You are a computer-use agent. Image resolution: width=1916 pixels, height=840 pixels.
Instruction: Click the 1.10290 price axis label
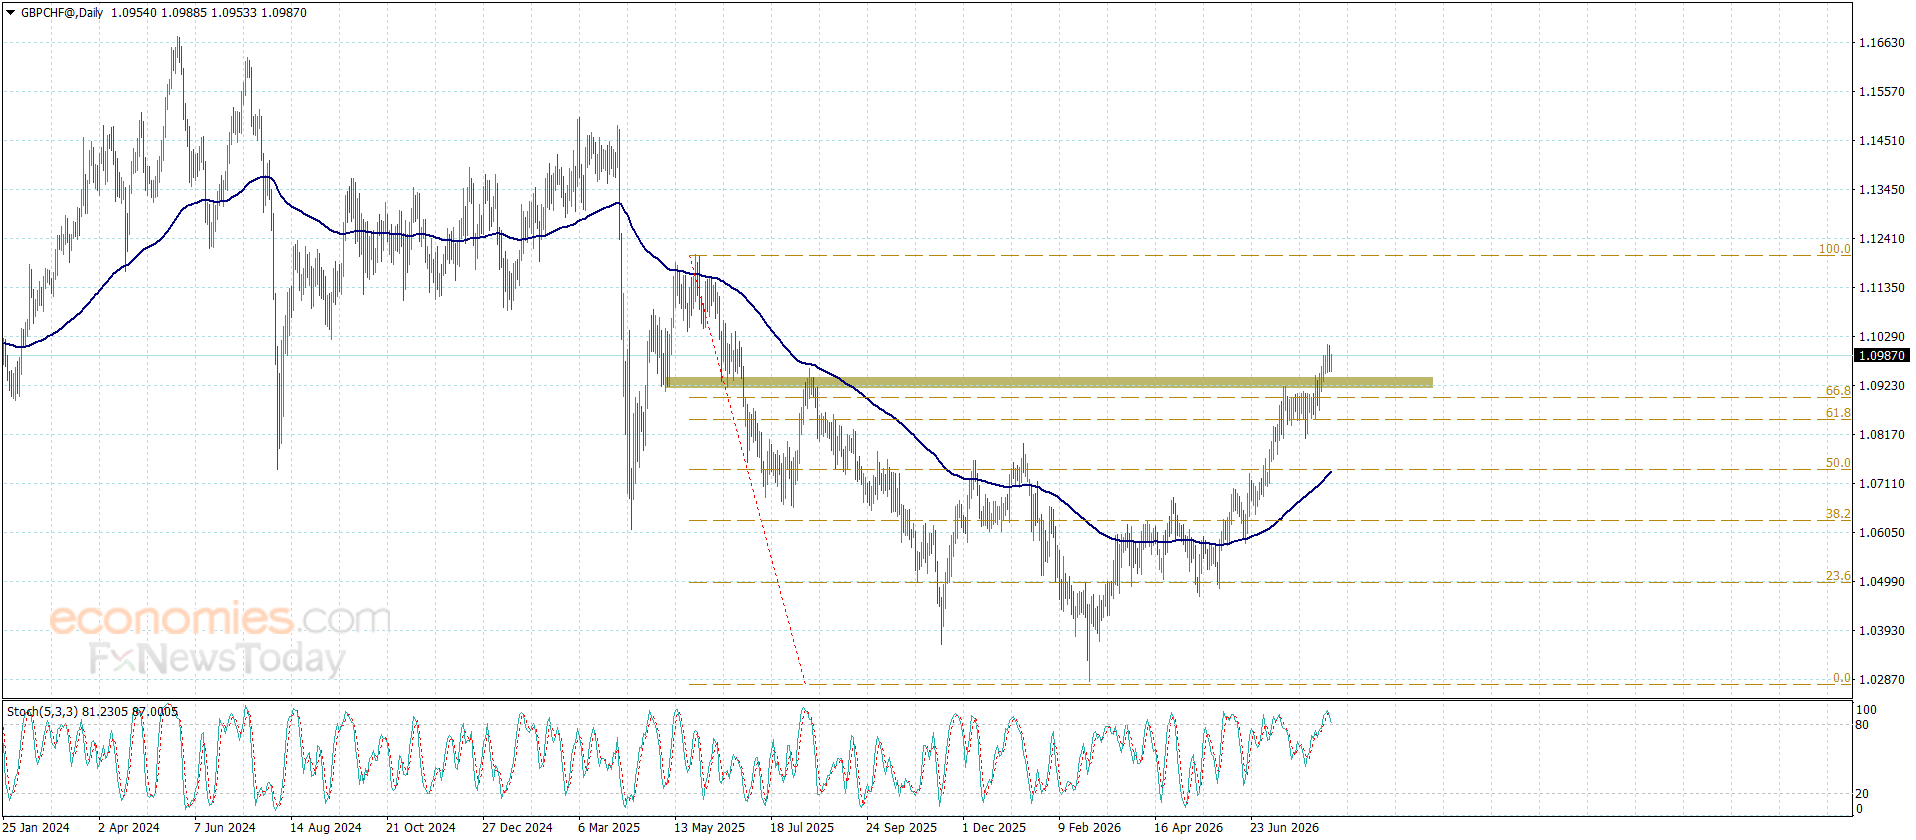point(1881,337)
